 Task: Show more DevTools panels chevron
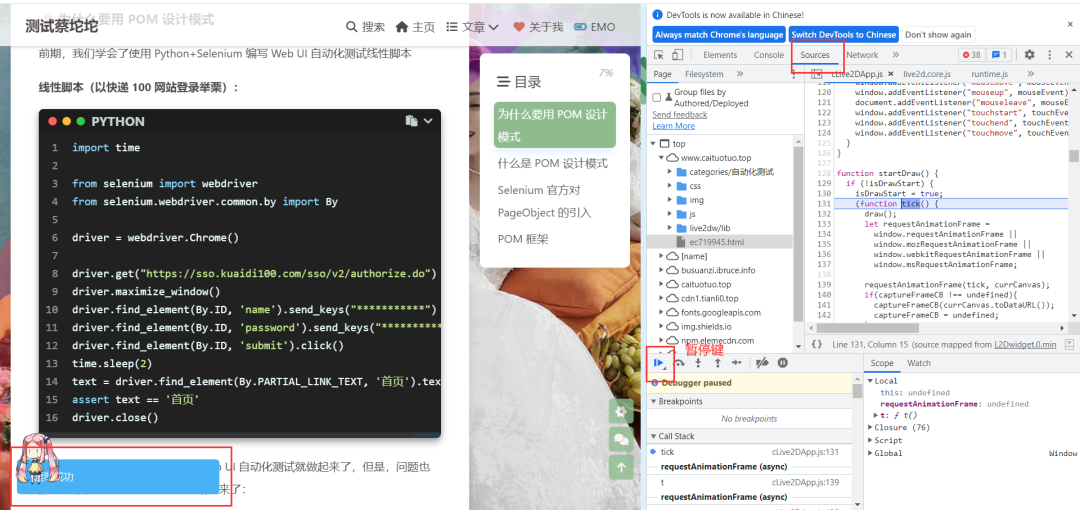click(895, 55)
